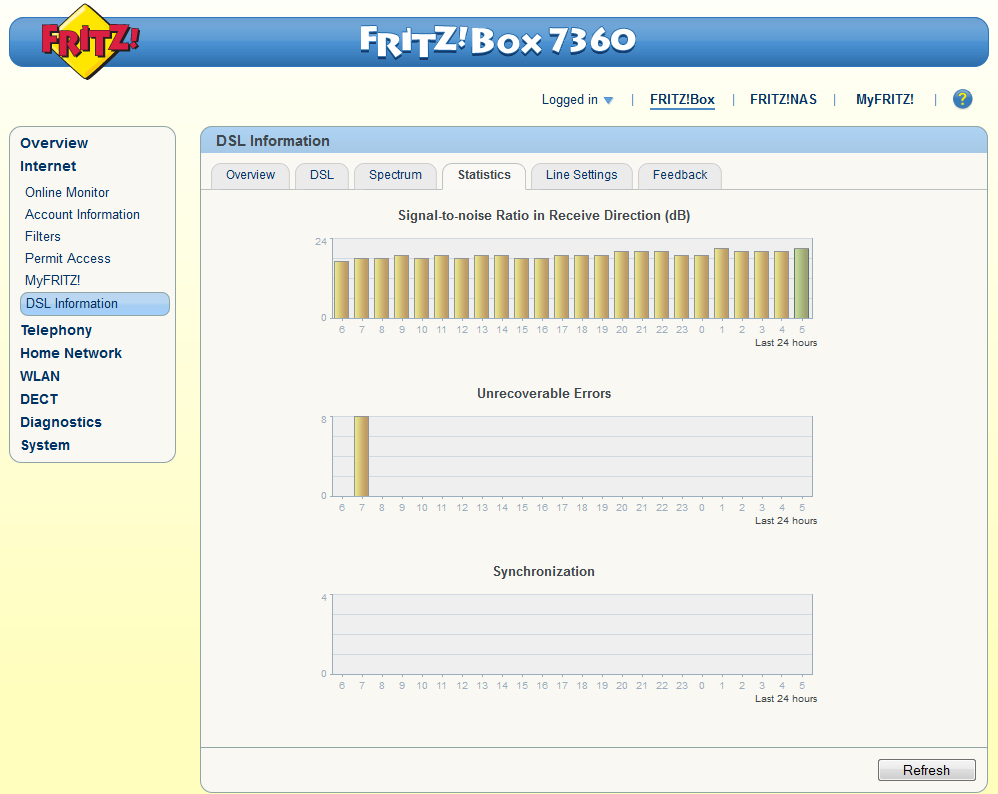The image size is (998, 794).
Task: Open Online Monitor in the sidebar
Action: coord(67,192)
